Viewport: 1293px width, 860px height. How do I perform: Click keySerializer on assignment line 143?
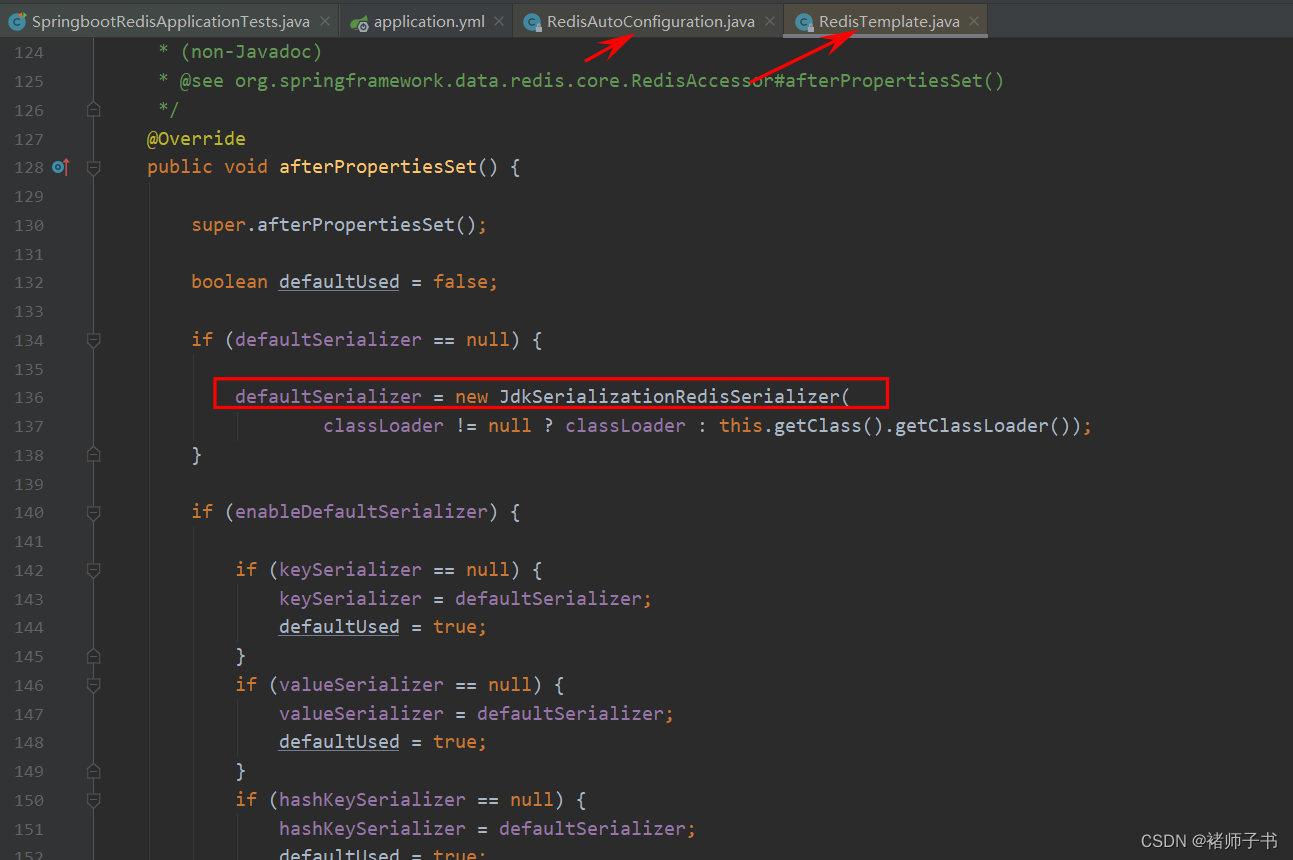point(350,598)
